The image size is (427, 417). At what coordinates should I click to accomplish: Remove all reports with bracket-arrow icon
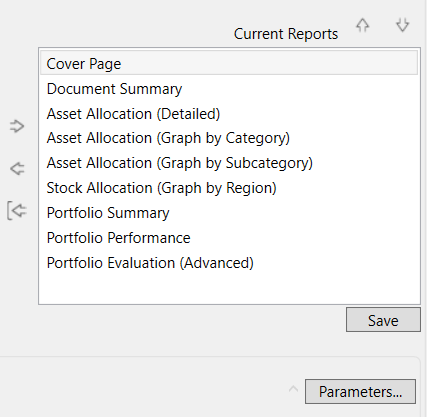point(17,210)
